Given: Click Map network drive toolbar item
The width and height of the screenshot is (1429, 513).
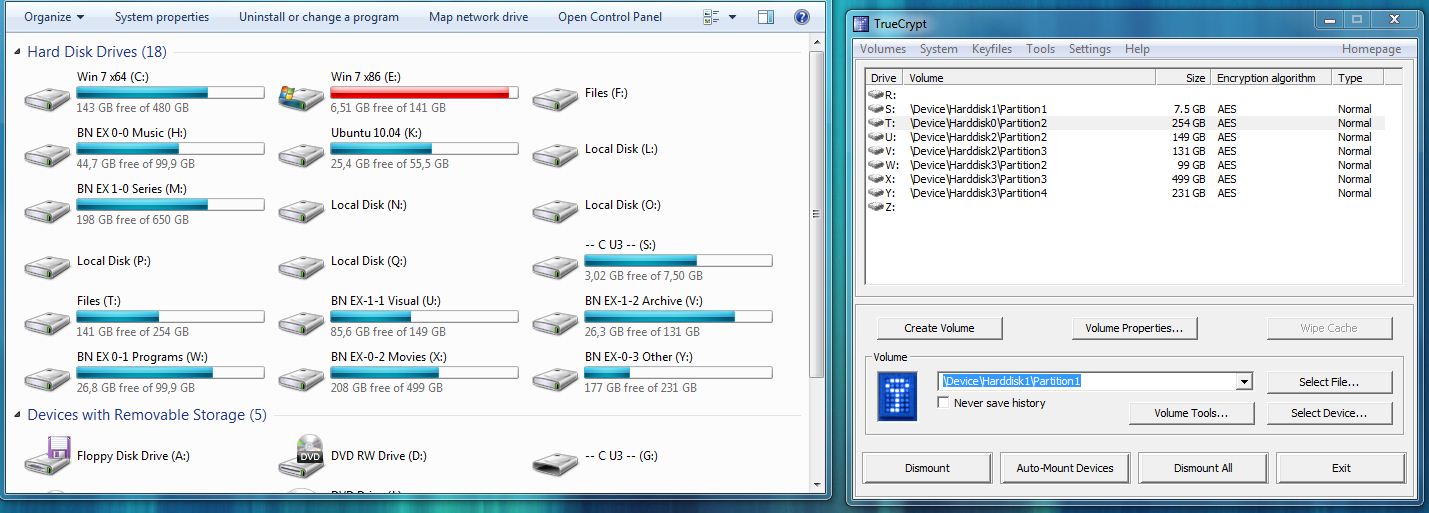Looking at the screenshot, I should tap(479, 17).
